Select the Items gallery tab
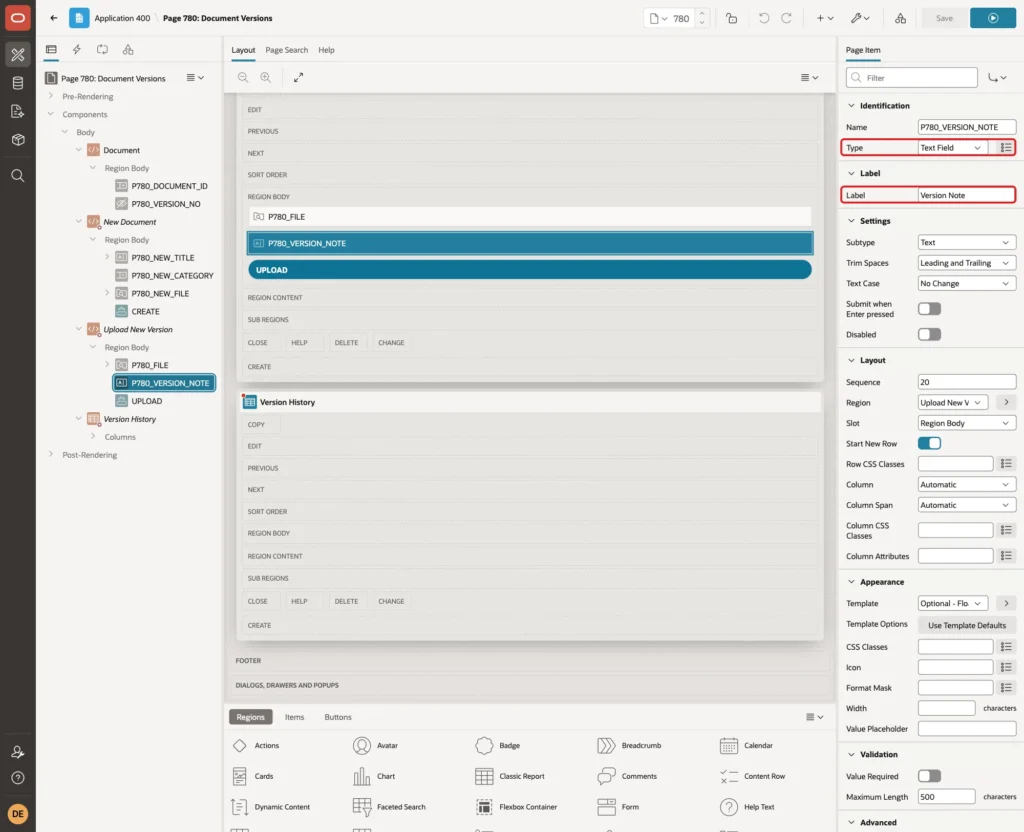Image resolution: width=1024 pixels, height=832 pixels. click(x=295, y=717)
